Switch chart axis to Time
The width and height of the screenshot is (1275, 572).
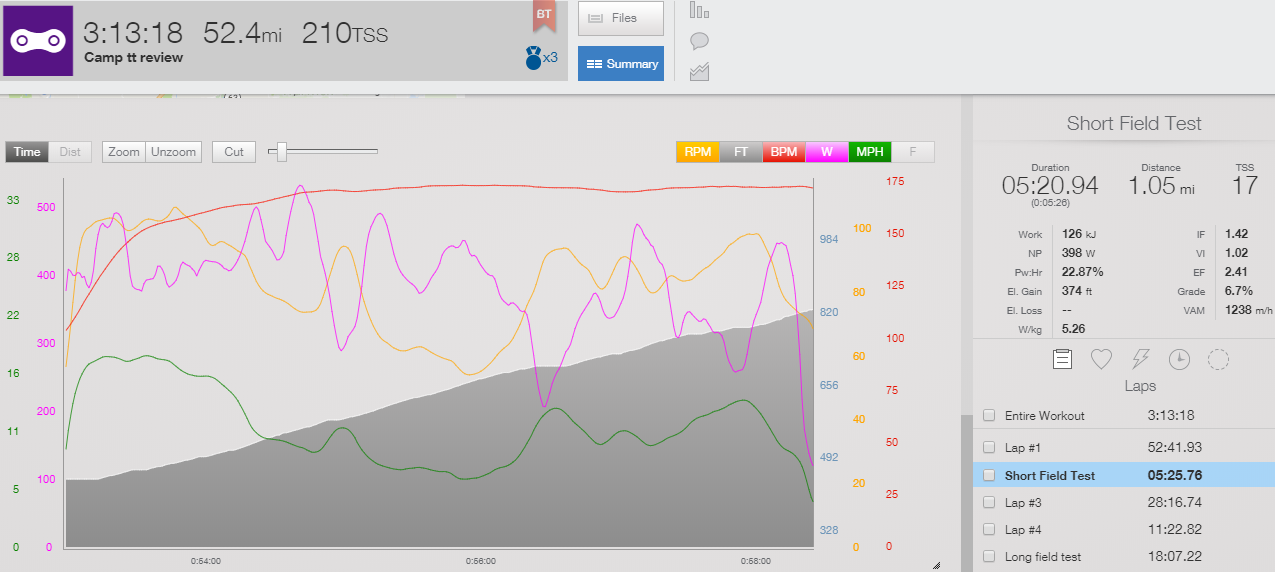(27, 152)
